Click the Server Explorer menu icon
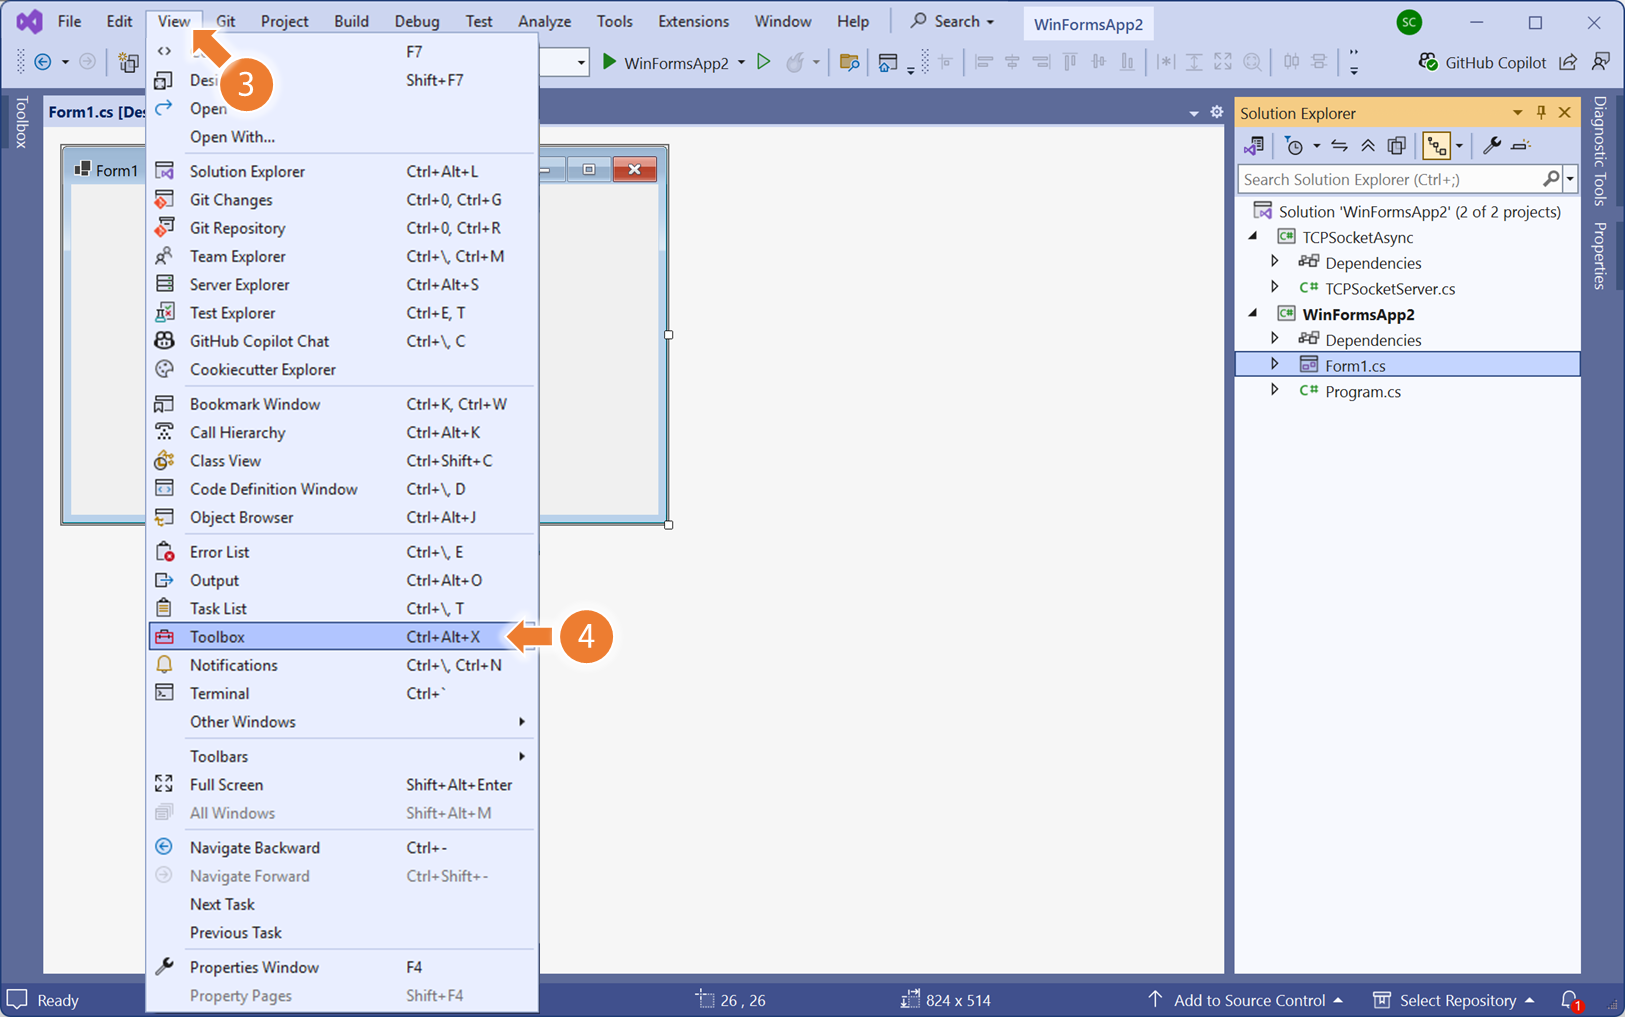This screenshot has width=1625, height=1017. click(x=165, y=284)
